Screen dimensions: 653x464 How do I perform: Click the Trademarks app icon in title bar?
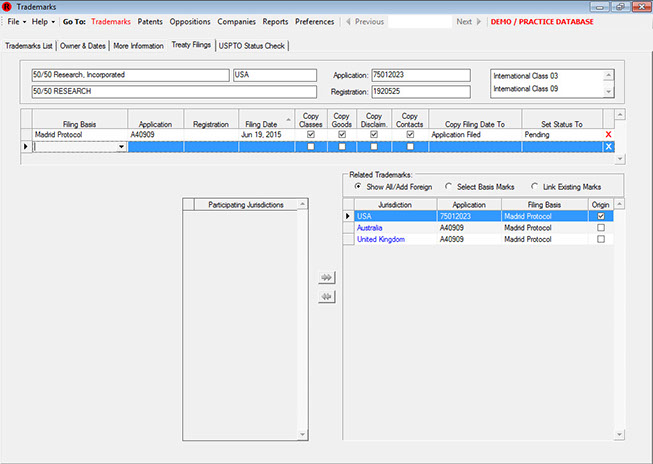(x=8, y=6)
